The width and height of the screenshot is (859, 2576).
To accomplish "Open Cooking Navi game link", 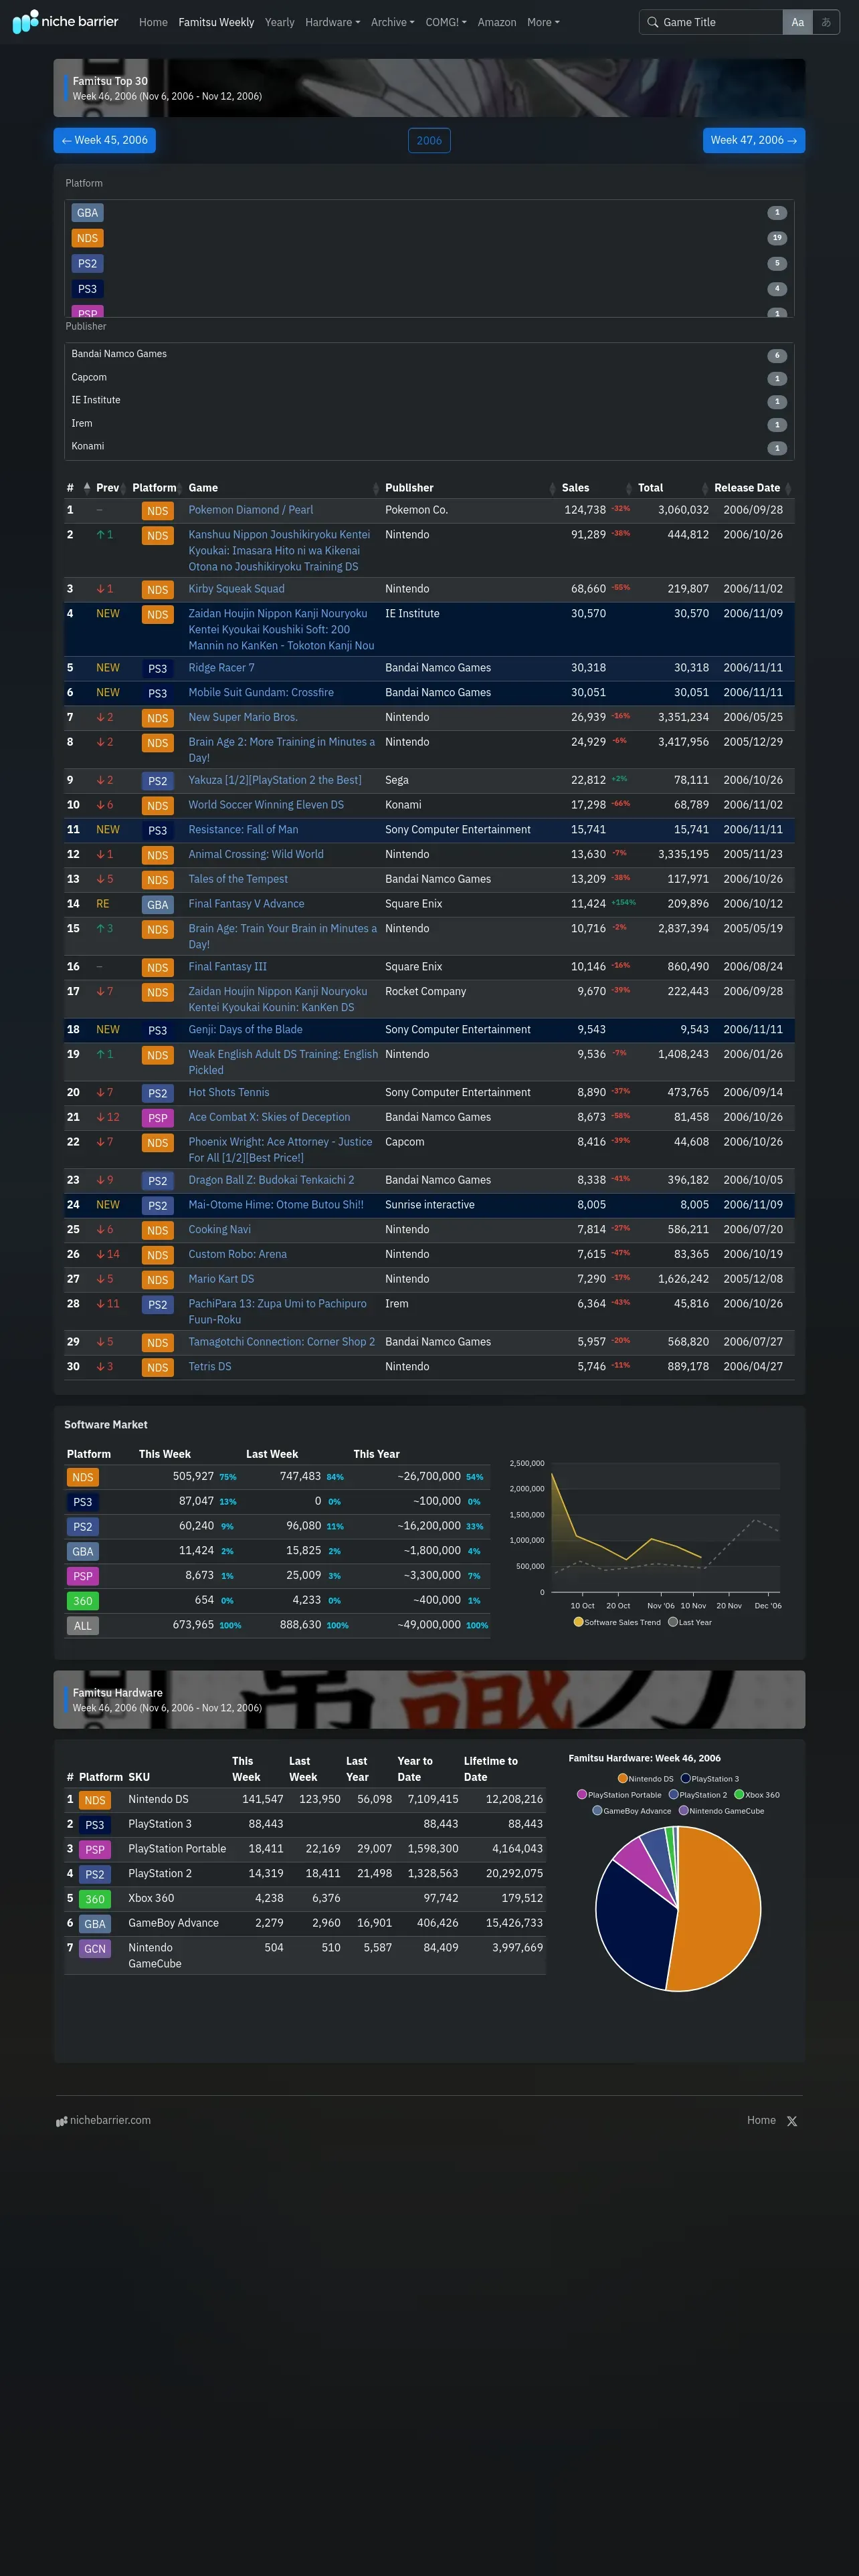I will [x=220, y=1230].
